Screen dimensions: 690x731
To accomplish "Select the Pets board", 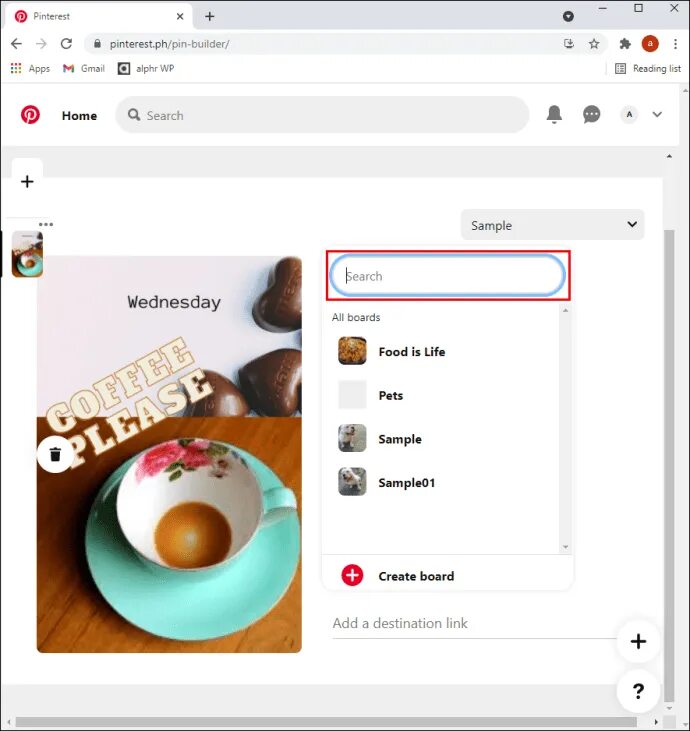I will (441, 395).
